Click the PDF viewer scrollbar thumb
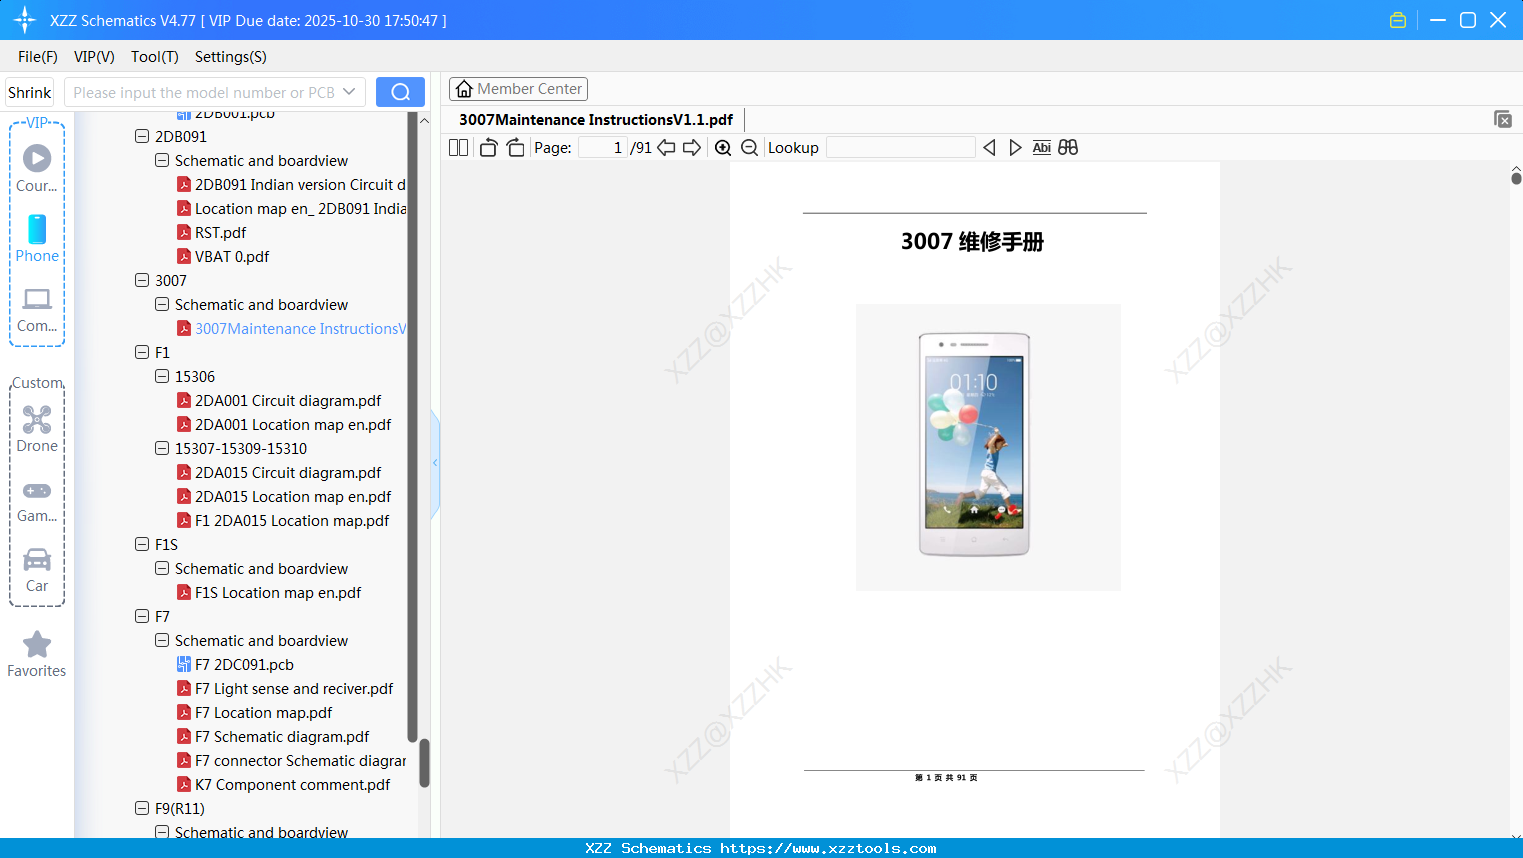The image size is (1523, 858). pos(1516,178)
